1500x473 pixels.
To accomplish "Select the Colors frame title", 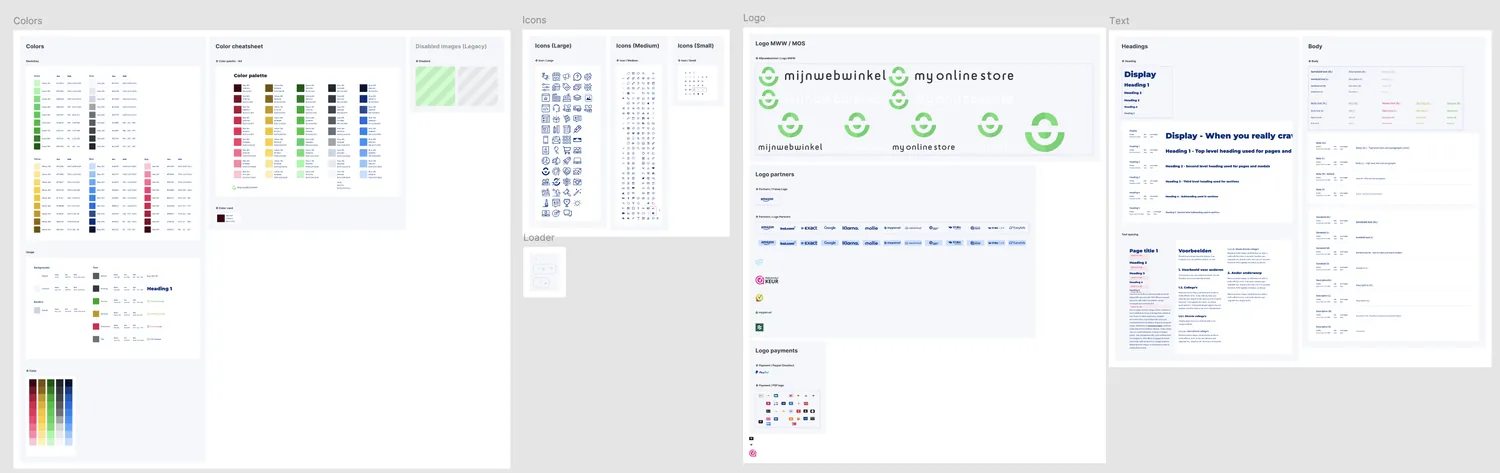I will pyautogui.click(x=28, y=21).
